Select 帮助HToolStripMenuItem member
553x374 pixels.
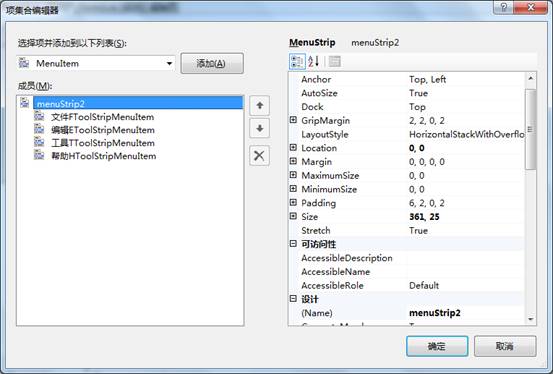tap(104, 156)
